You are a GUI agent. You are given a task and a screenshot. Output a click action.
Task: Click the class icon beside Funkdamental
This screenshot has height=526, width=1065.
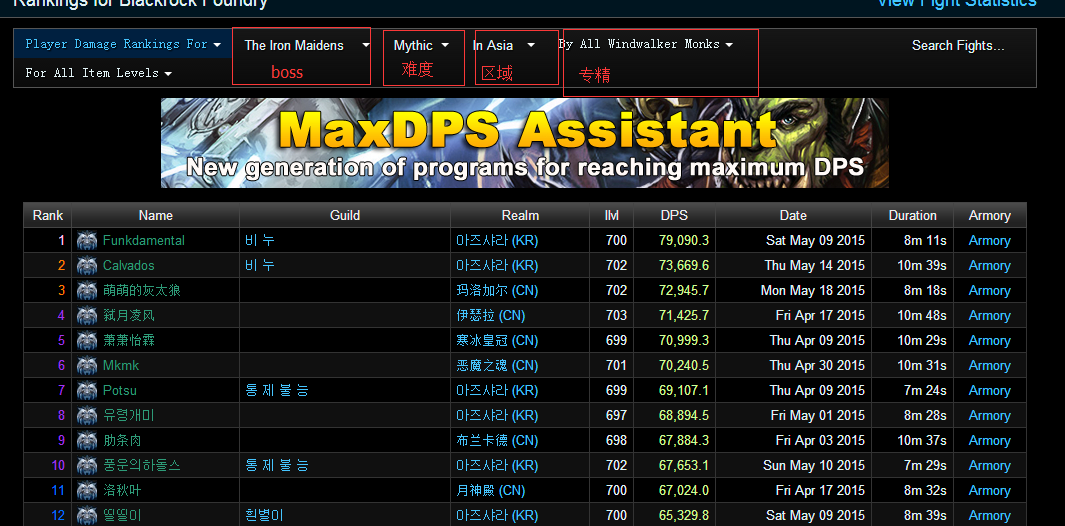coord(87,241)
